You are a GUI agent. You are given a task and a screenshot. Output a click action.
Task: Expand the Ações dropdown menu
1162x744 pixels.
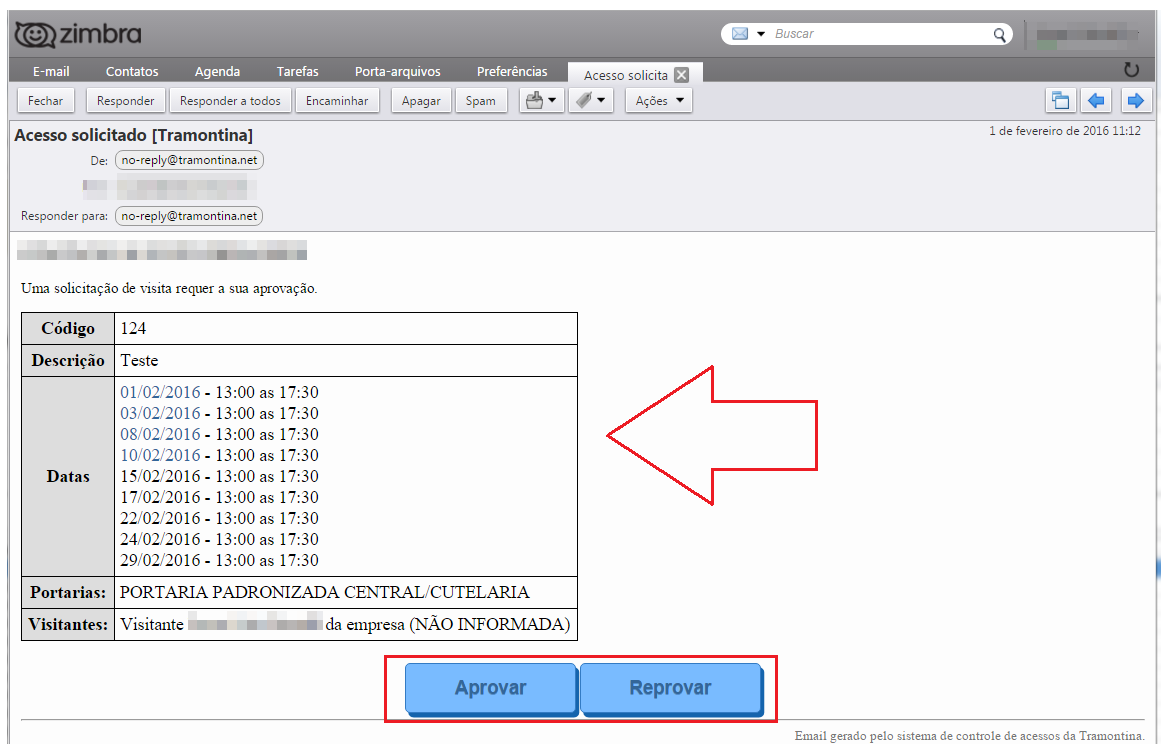659,101
